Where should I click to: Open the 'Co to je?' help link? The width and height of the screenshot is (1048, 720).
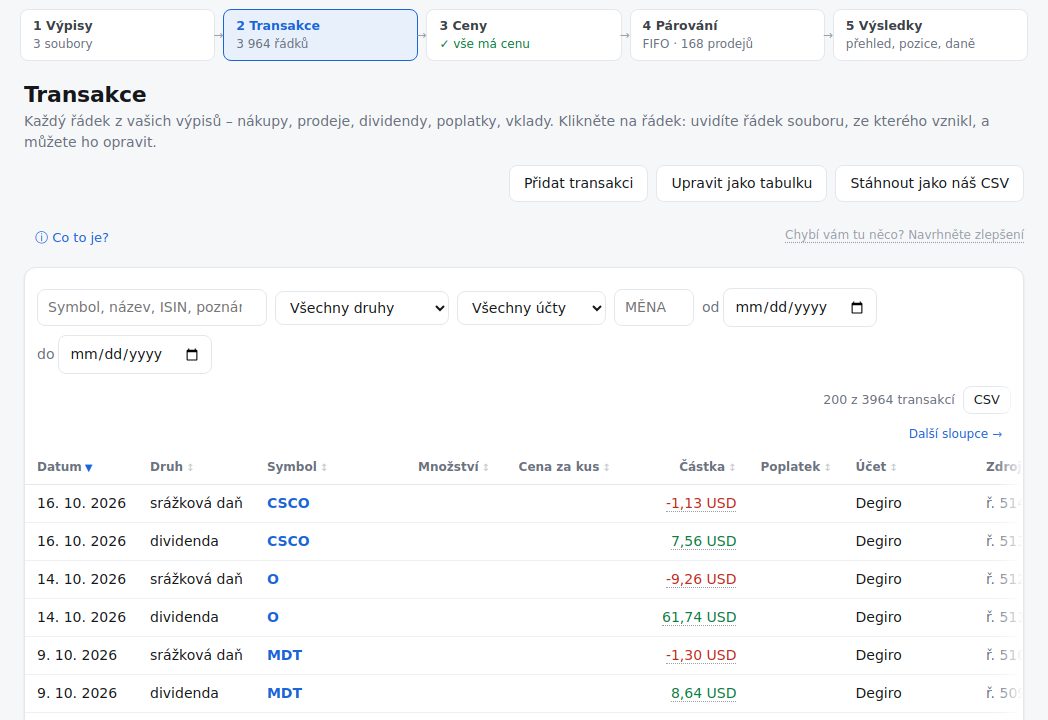pos(72,237)
